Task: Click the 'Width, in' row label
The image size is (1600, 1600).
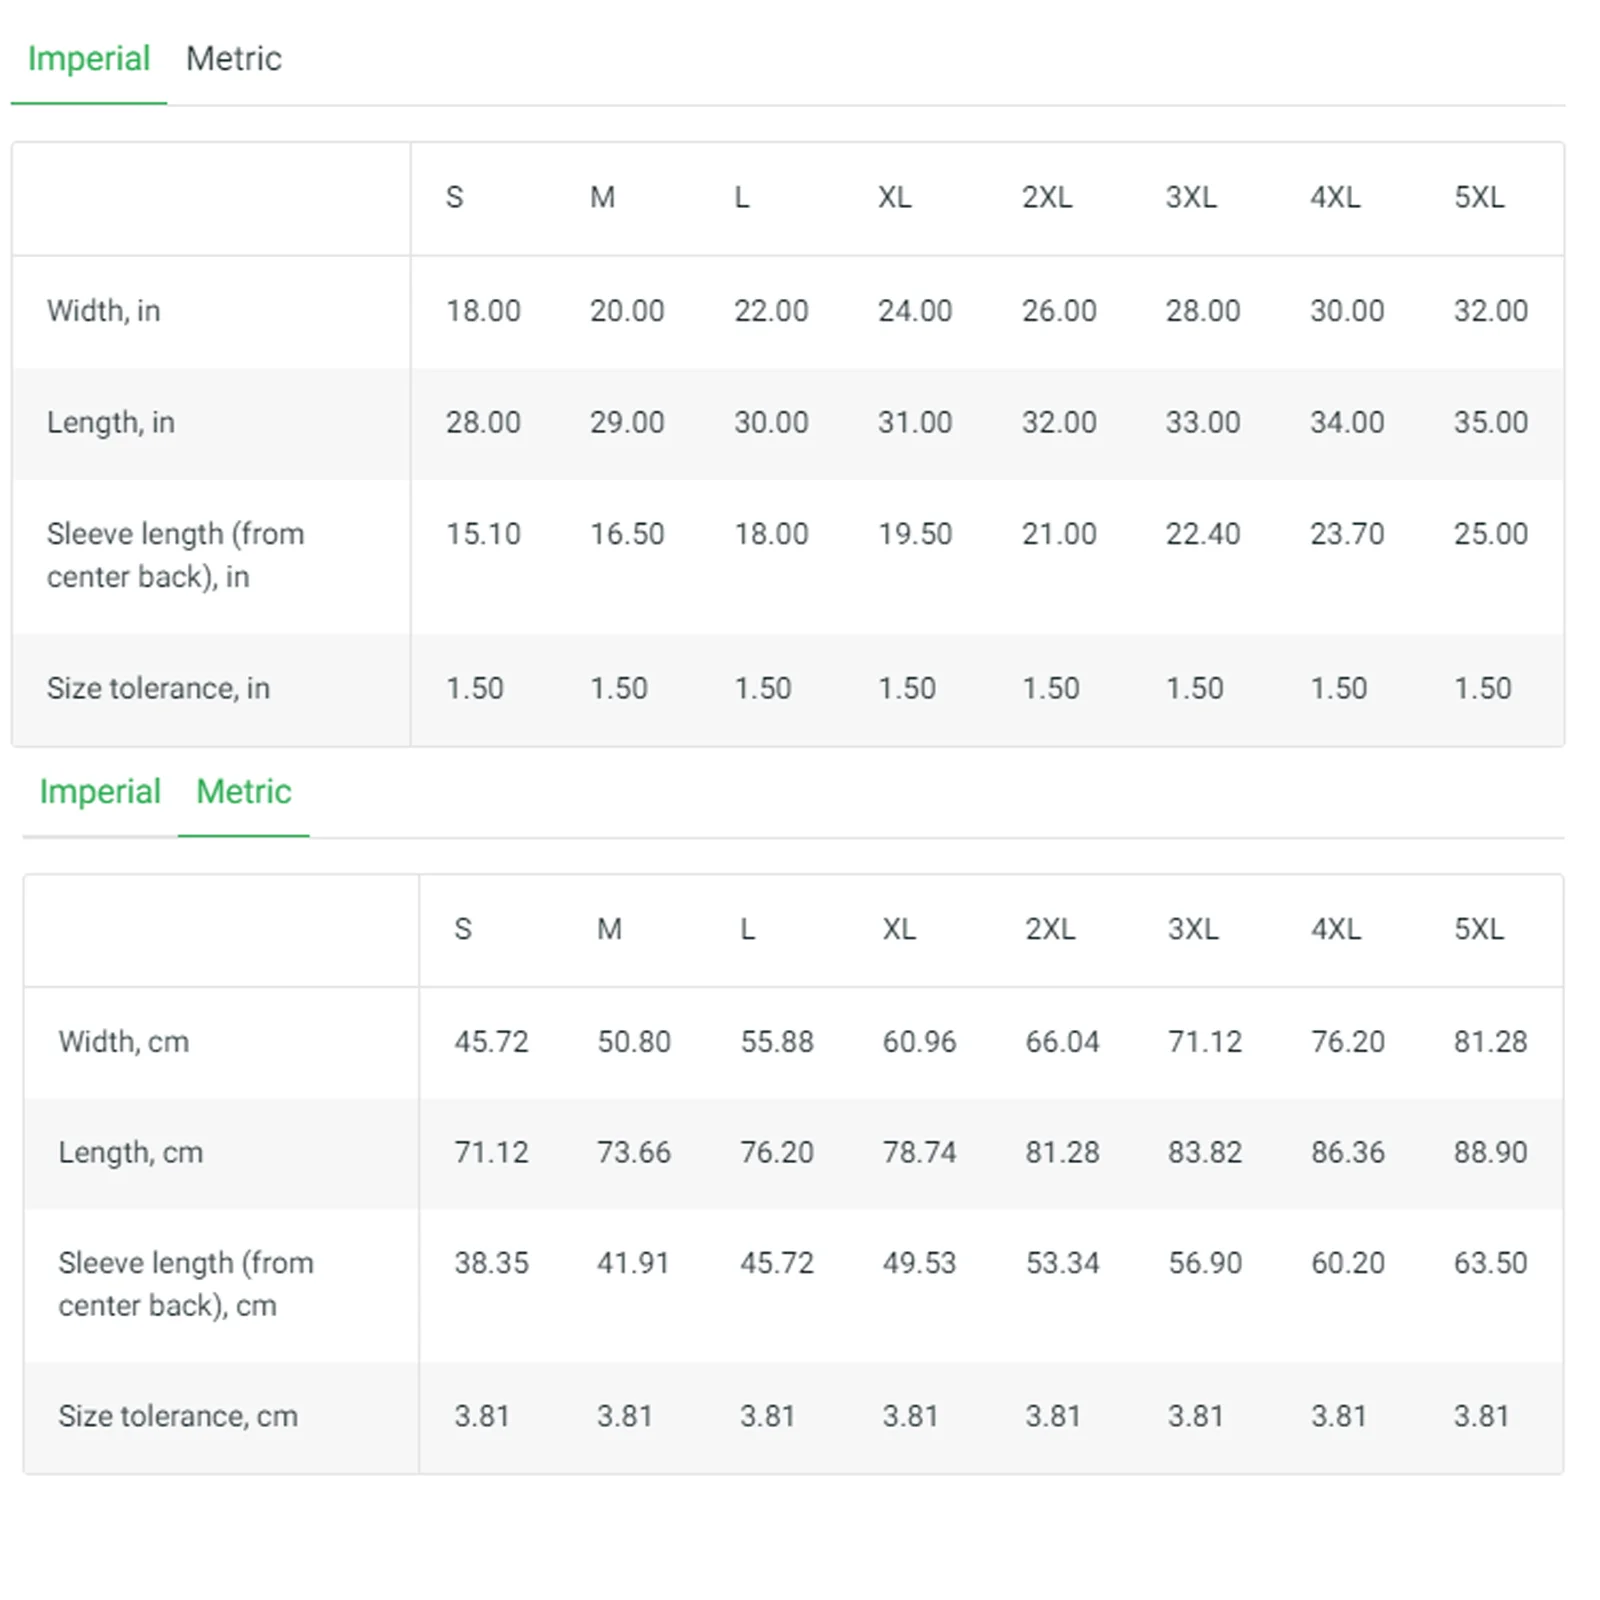Action: point(104,311)
